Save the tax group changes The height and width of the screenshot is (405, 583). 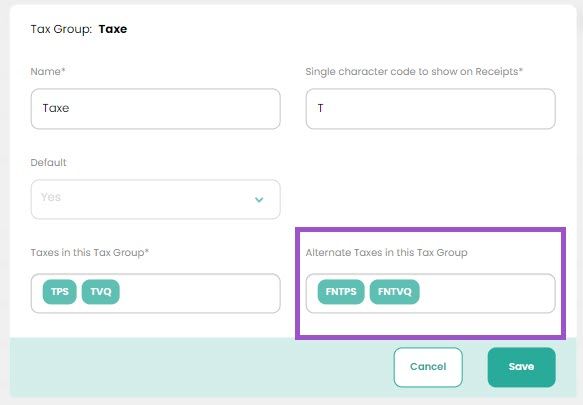point(522,367)
